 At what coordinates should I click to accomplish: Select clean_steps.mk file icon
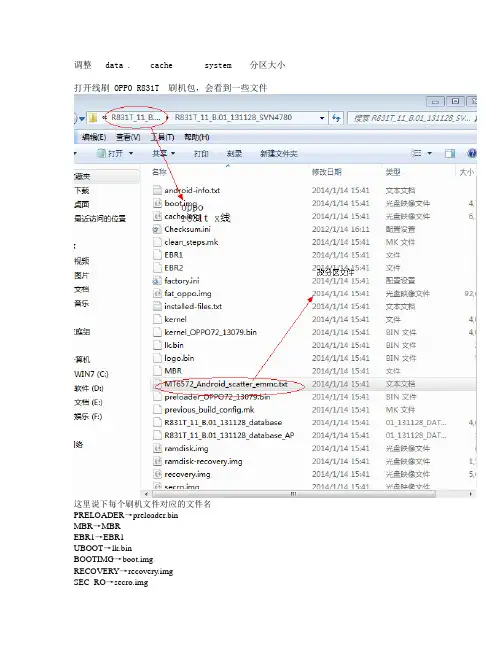click(x=157, y=242)
